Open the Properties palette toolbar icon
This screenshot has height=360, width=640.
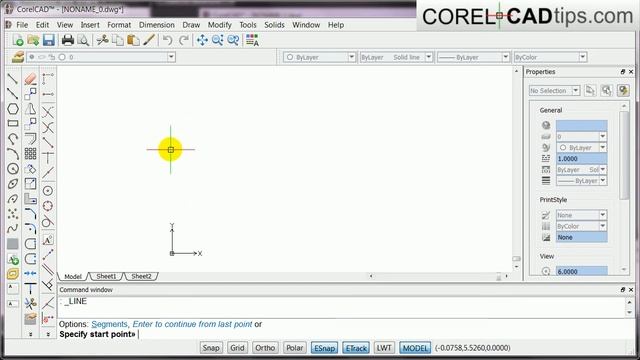[252, 40]
